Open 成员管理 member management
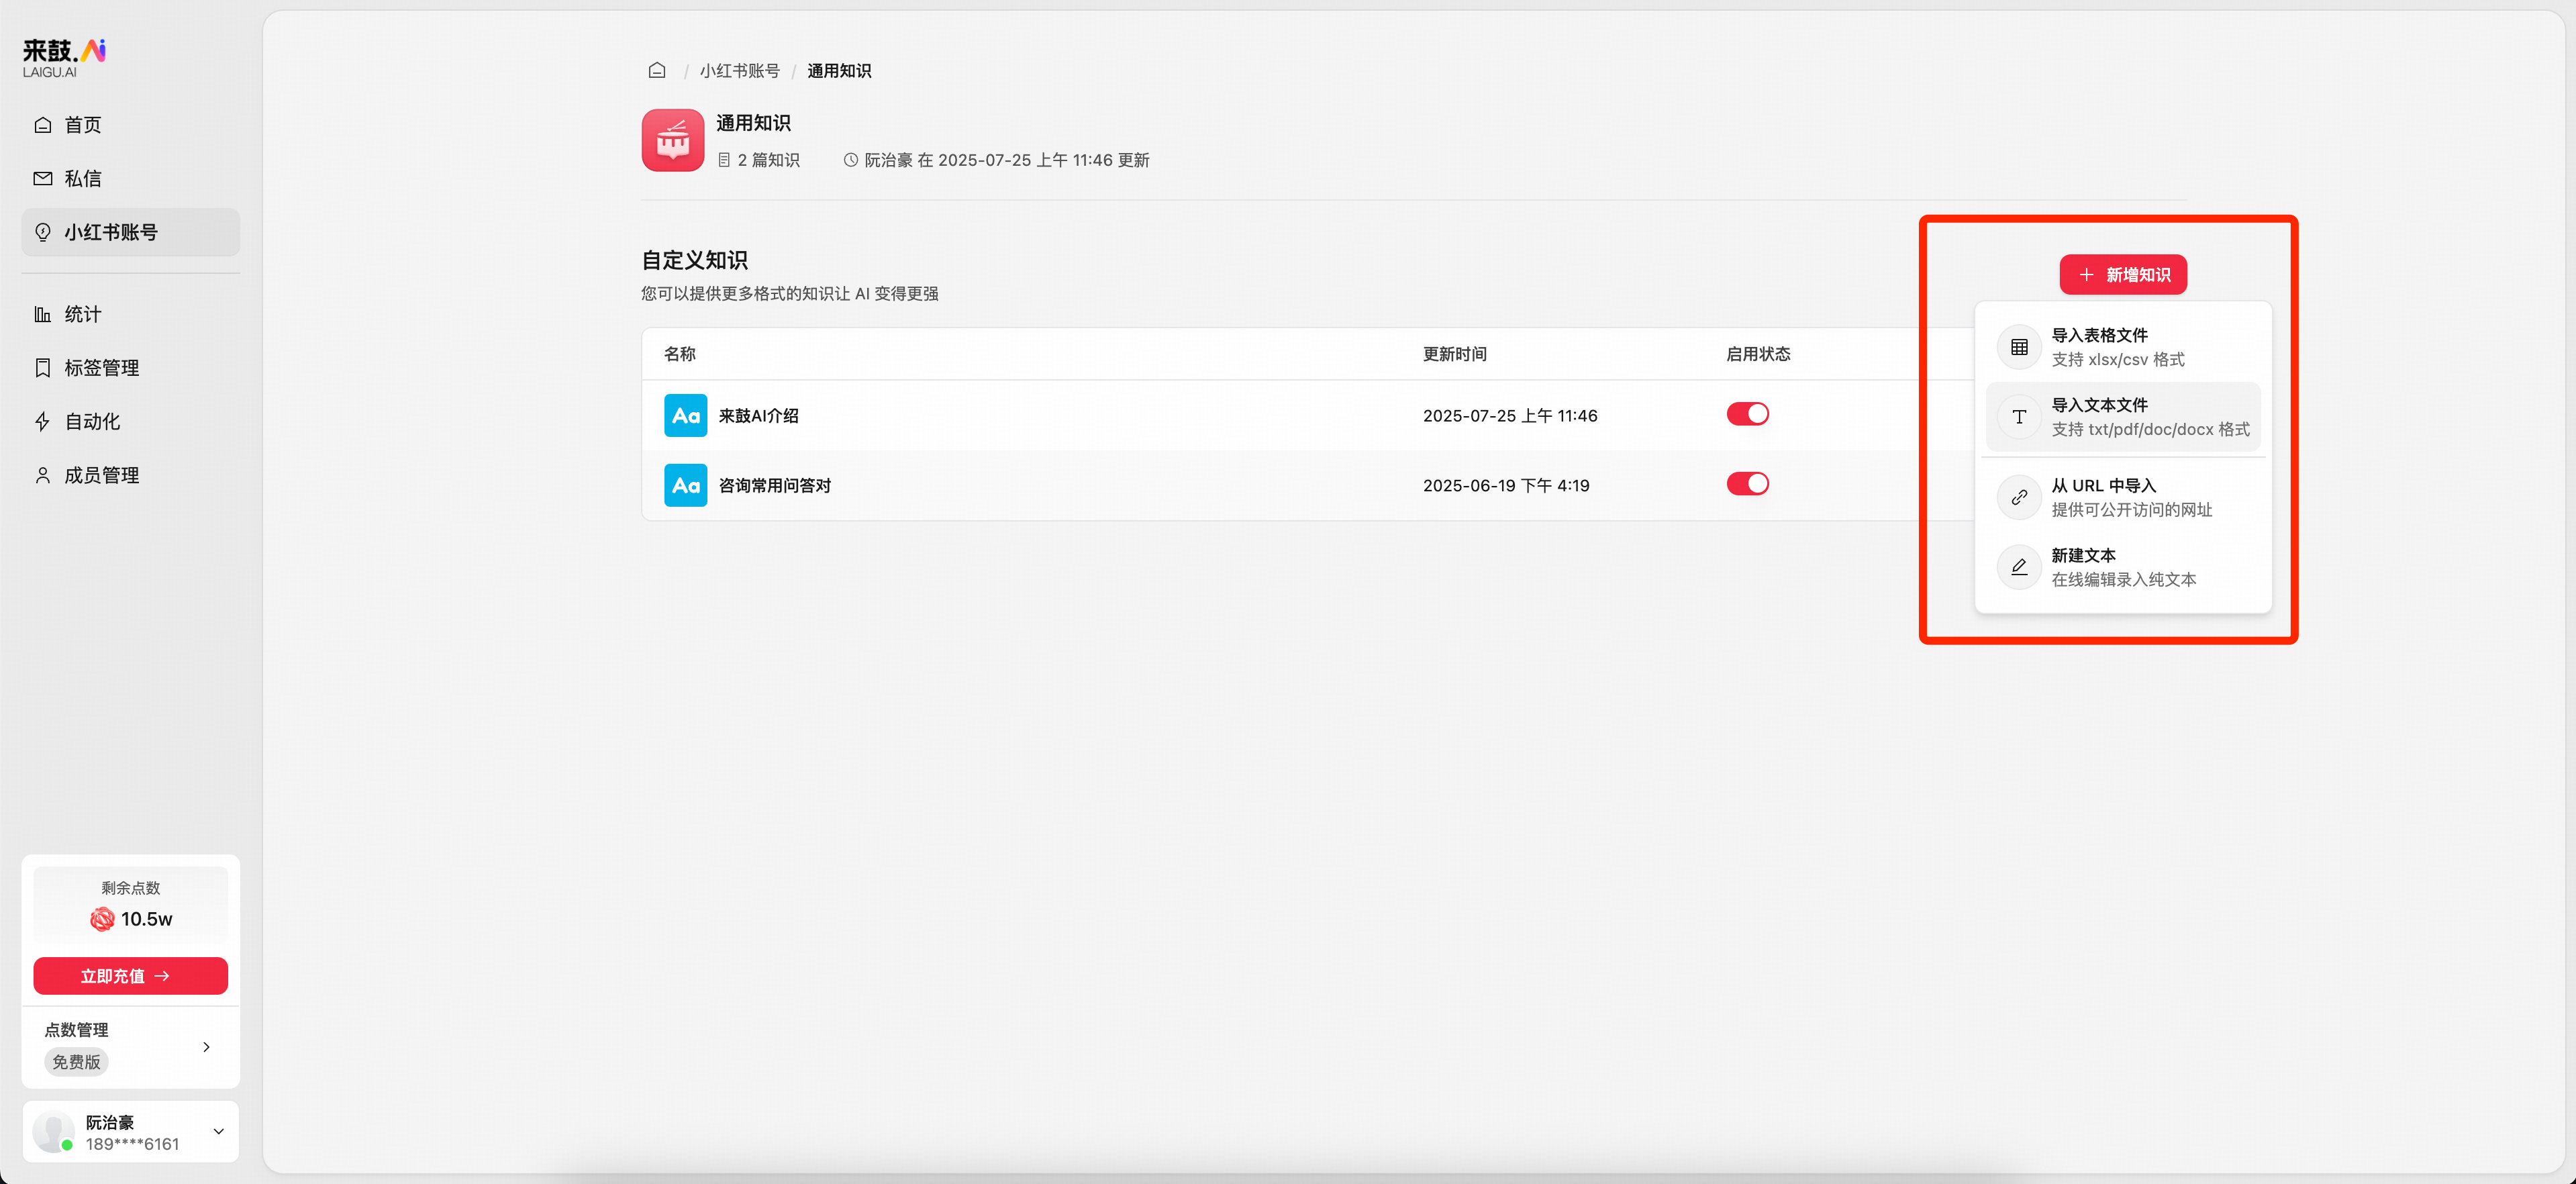Image resolution: width=2576 pixels, height=1184 pixels. point(101,476)
